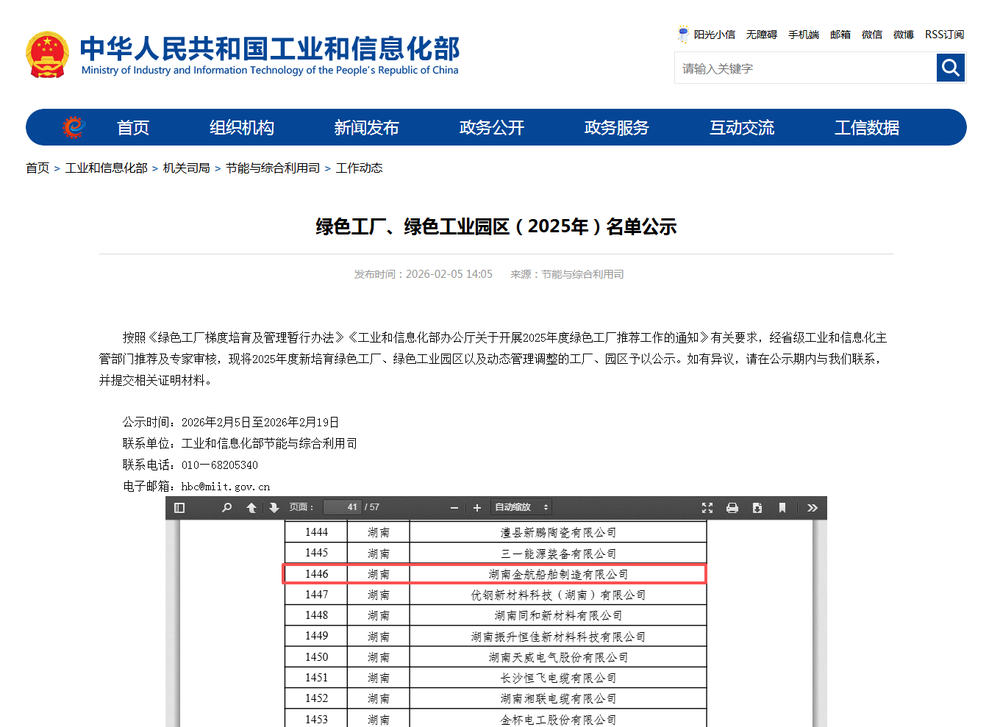This screenshot has width=1000, height=727.
Task: Click the 阳光小信 robot icon
Action: [x=683, y=34]
